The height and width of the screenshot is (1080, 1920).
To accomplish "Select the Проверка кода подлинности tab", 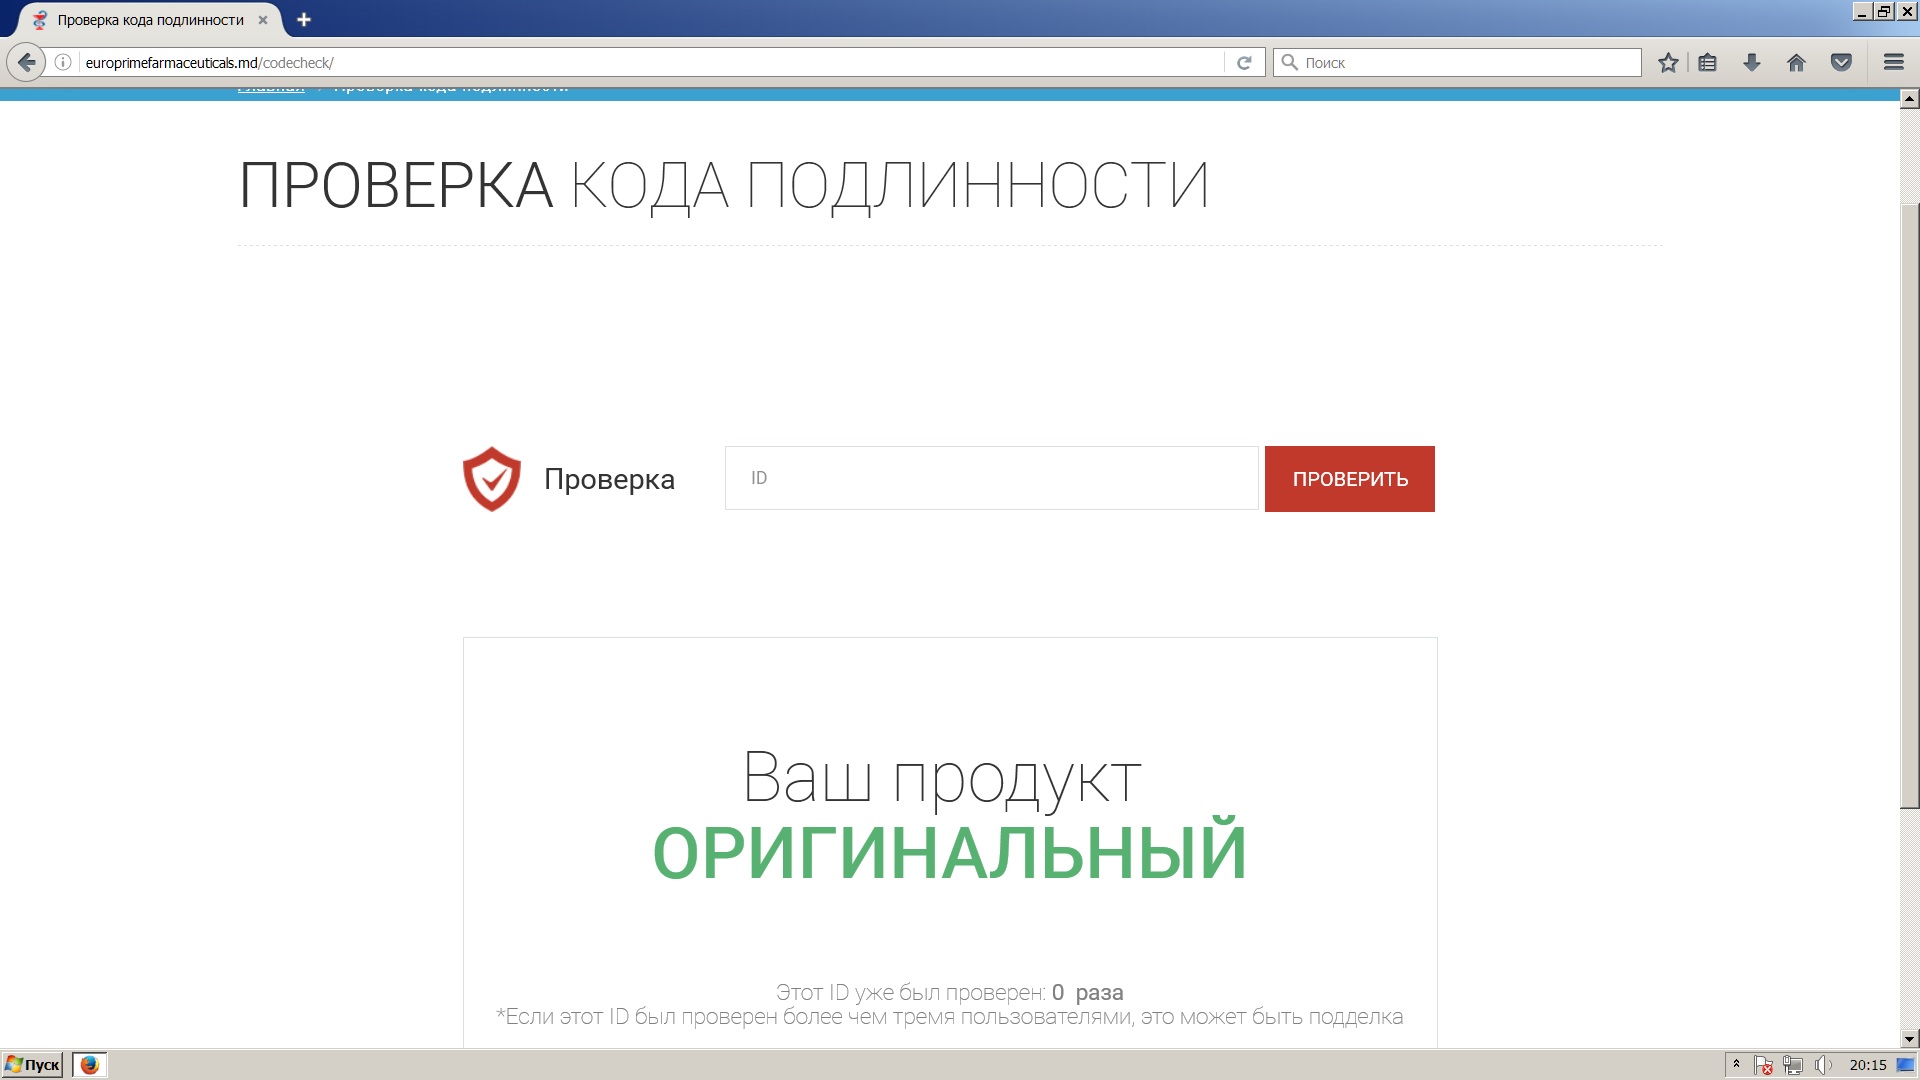I will click(x=150, y=19).
